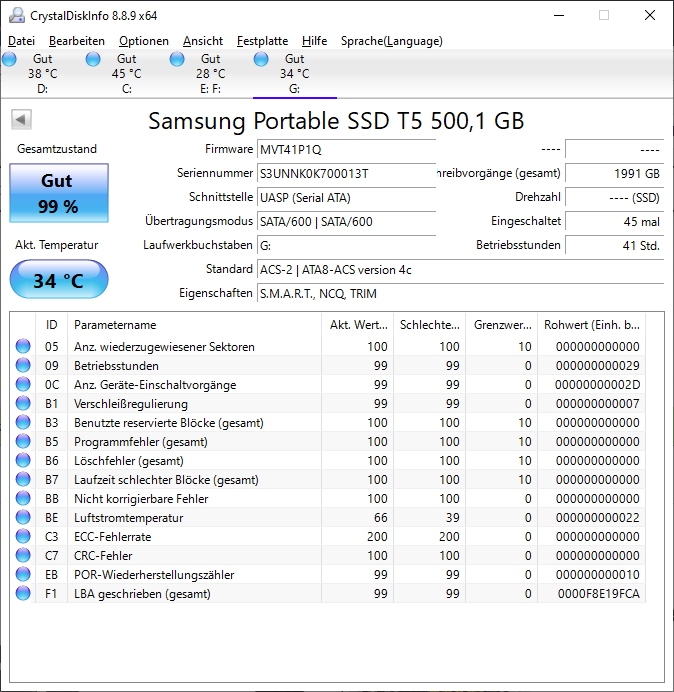The width and height of the screenshot is (674, 692).
Task: Select the E: F: drive status circle
Action: (x=177, y=59)
